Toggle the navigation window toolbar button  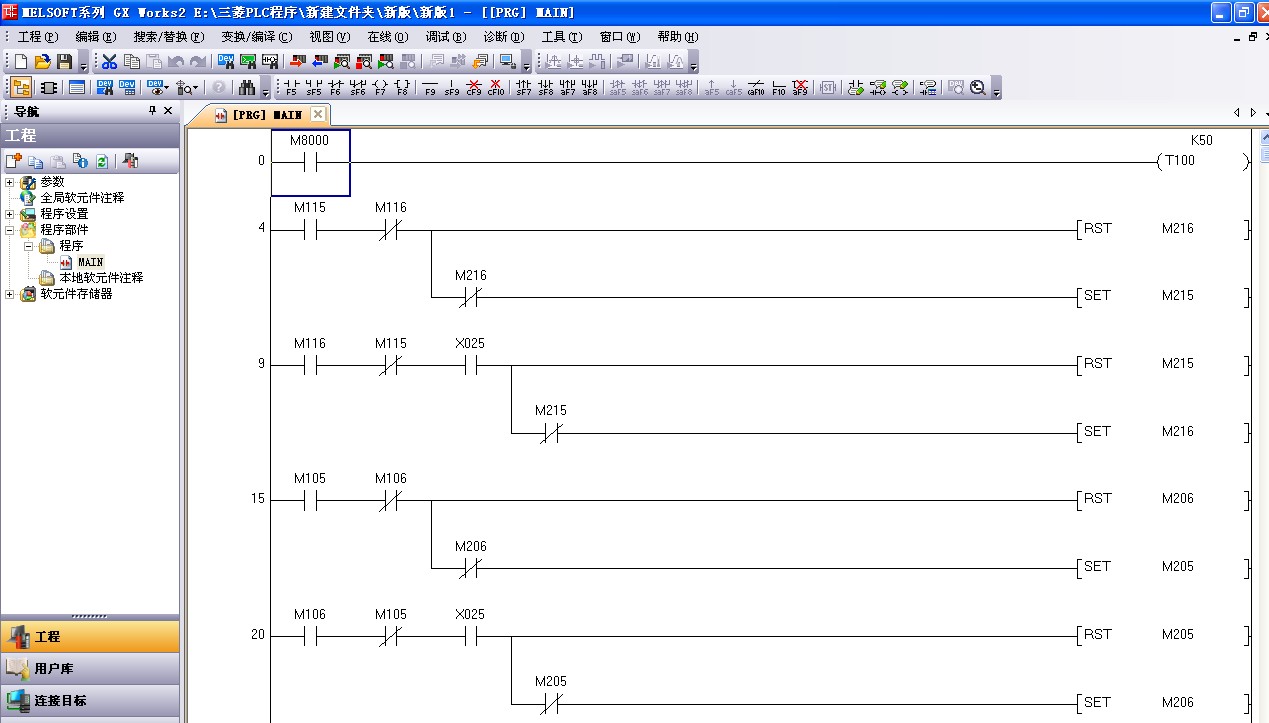coord(20,87)
